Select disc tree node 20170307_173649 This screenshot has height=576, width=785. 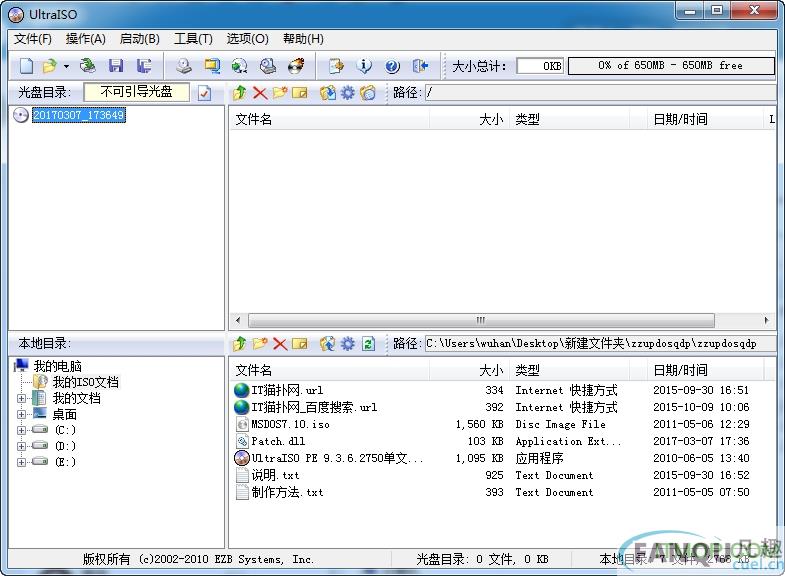(x=79, y=115)
